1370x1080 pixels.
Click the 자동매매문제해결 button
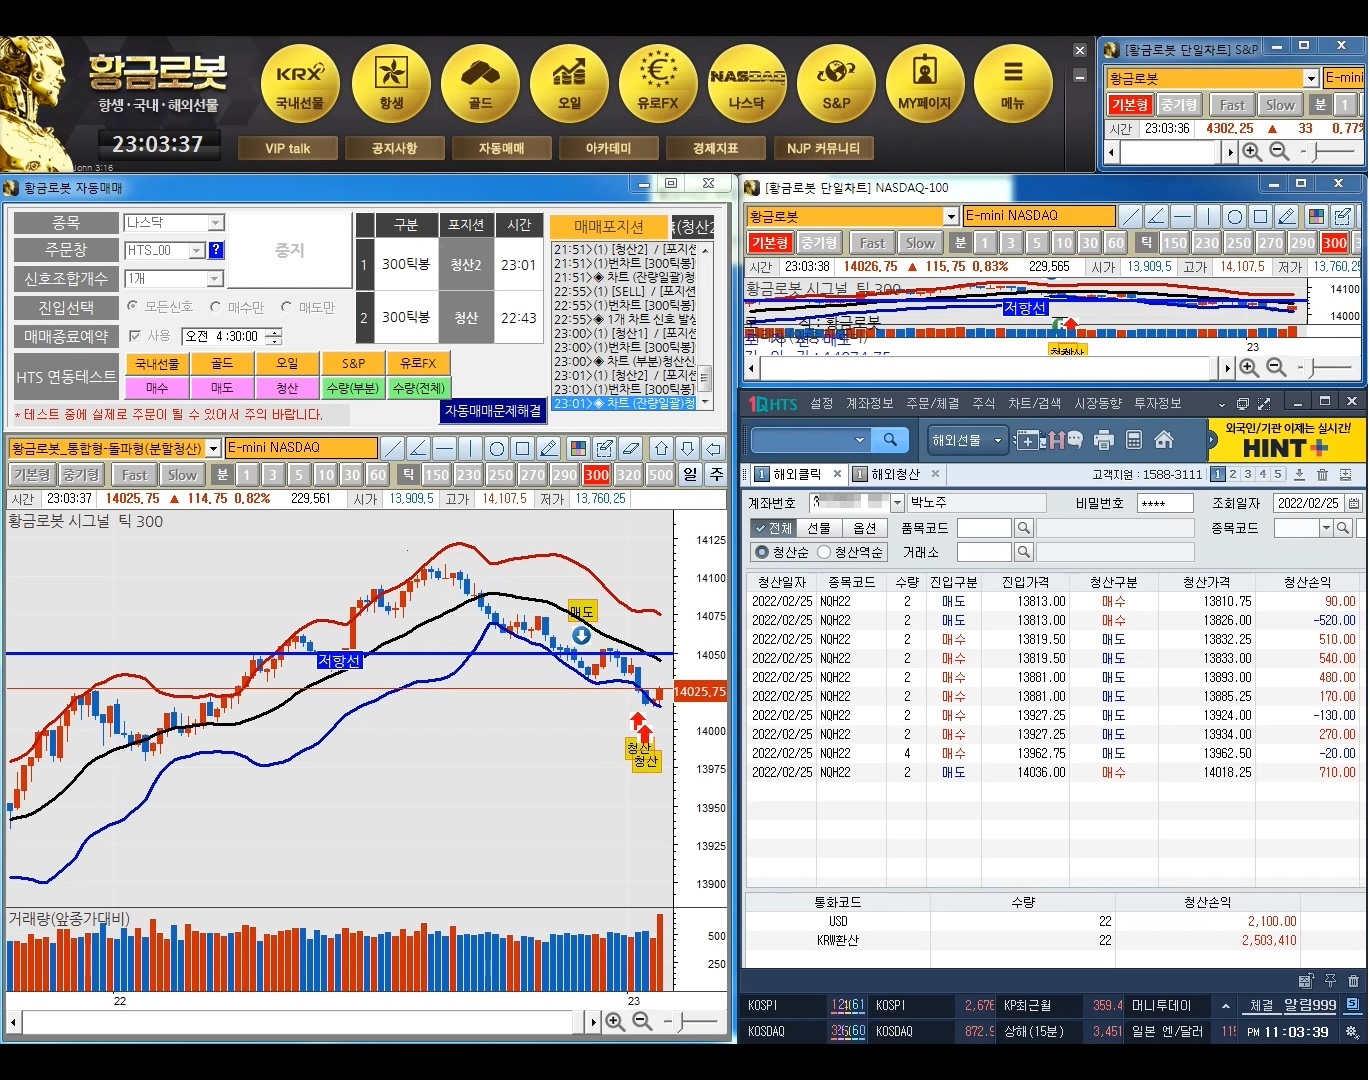493,411
